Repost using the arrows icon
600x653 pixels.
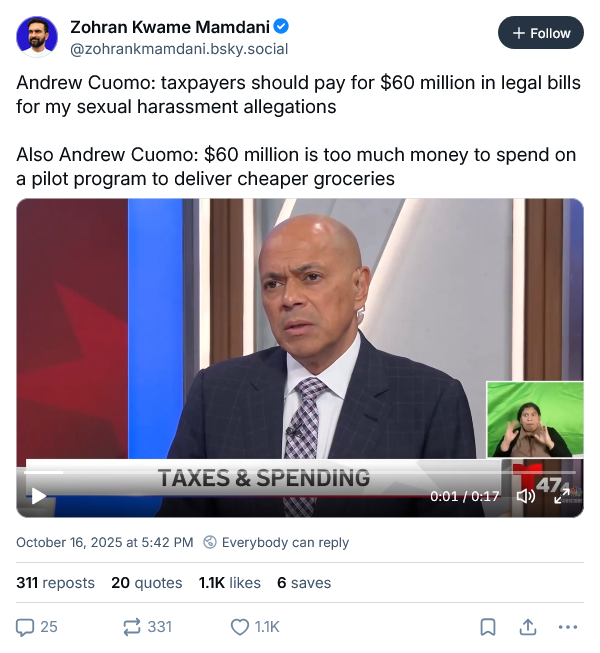coord(132,627)
